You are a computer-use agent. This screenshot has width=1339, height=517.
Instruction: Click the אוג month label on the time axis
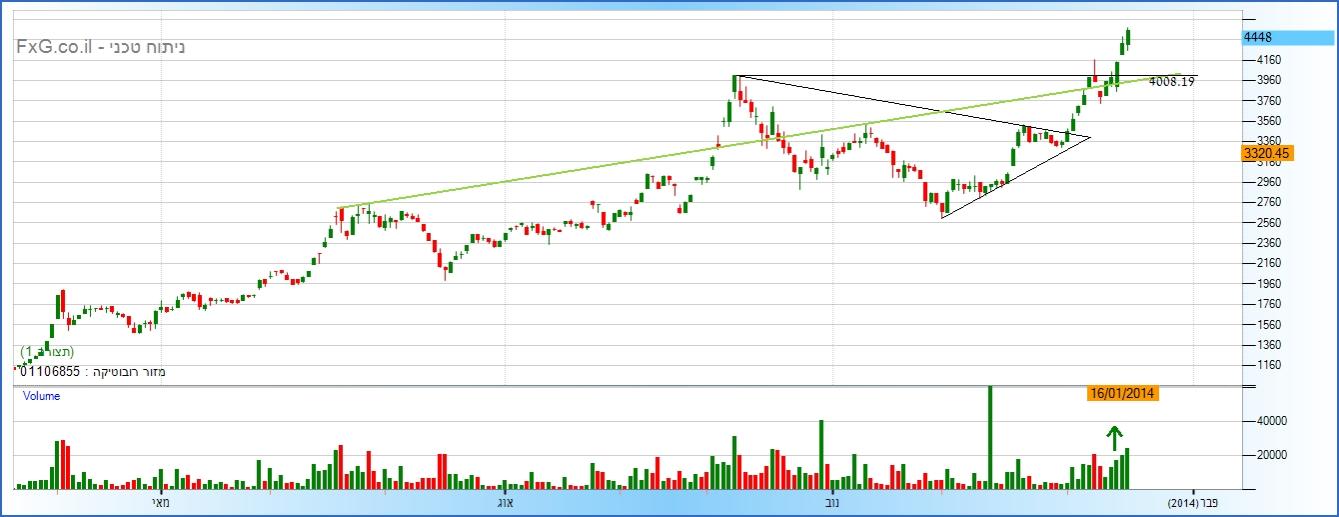pos(505,502)
